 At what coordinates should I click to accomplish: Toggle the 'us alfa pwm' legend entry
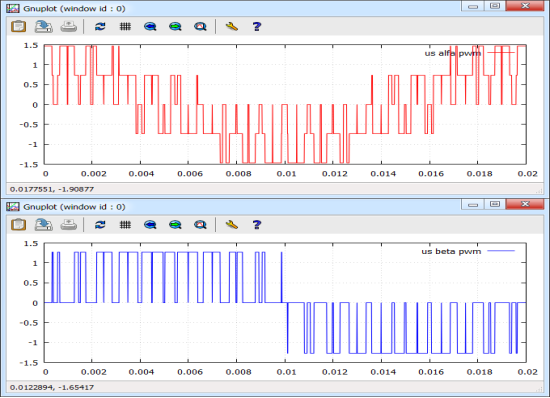pos(453,53)
